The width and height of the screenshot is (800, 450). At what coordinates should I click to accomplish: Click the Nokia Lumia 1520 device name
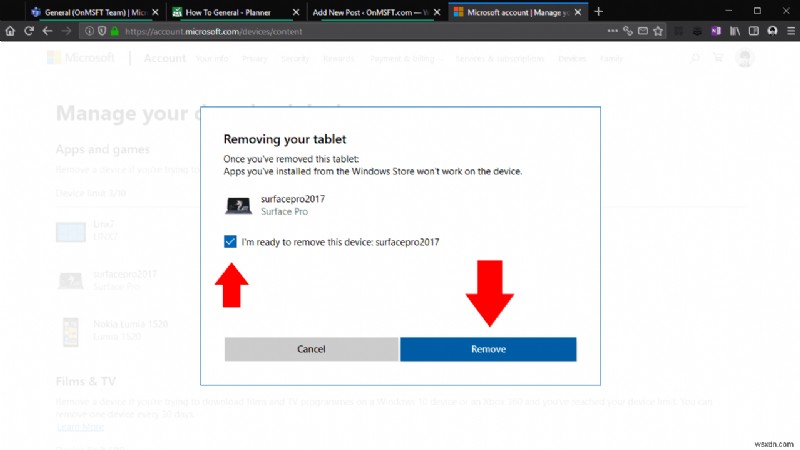pyautogui.click(x=131, y=324)
